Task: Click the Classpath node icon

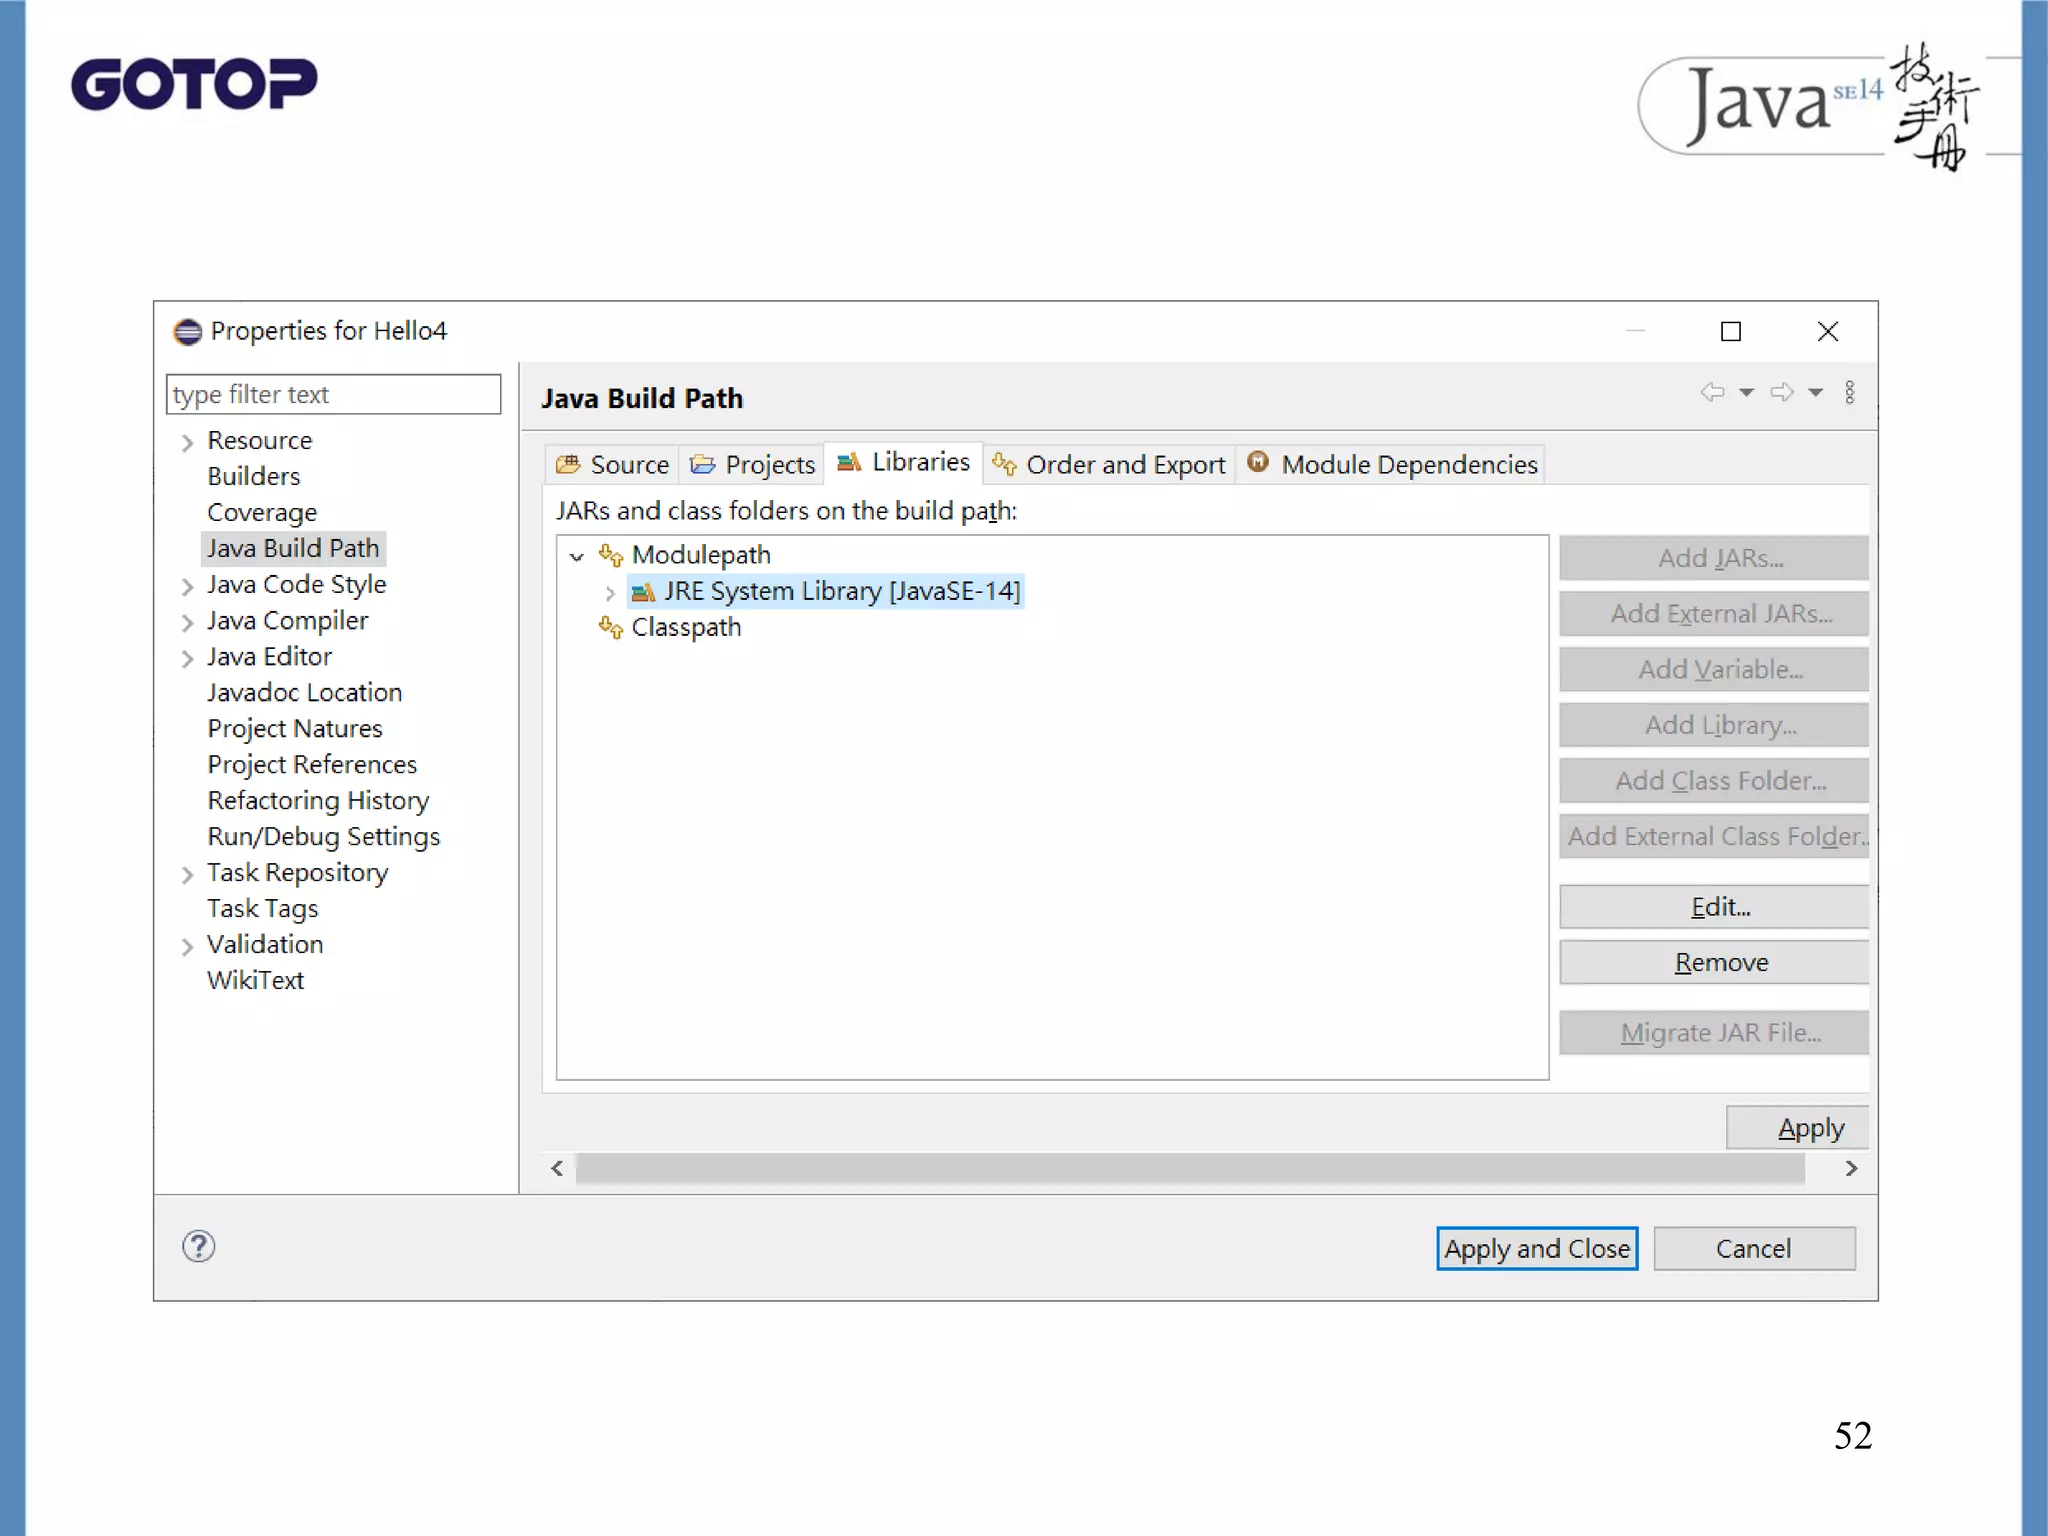Action: 610,628
